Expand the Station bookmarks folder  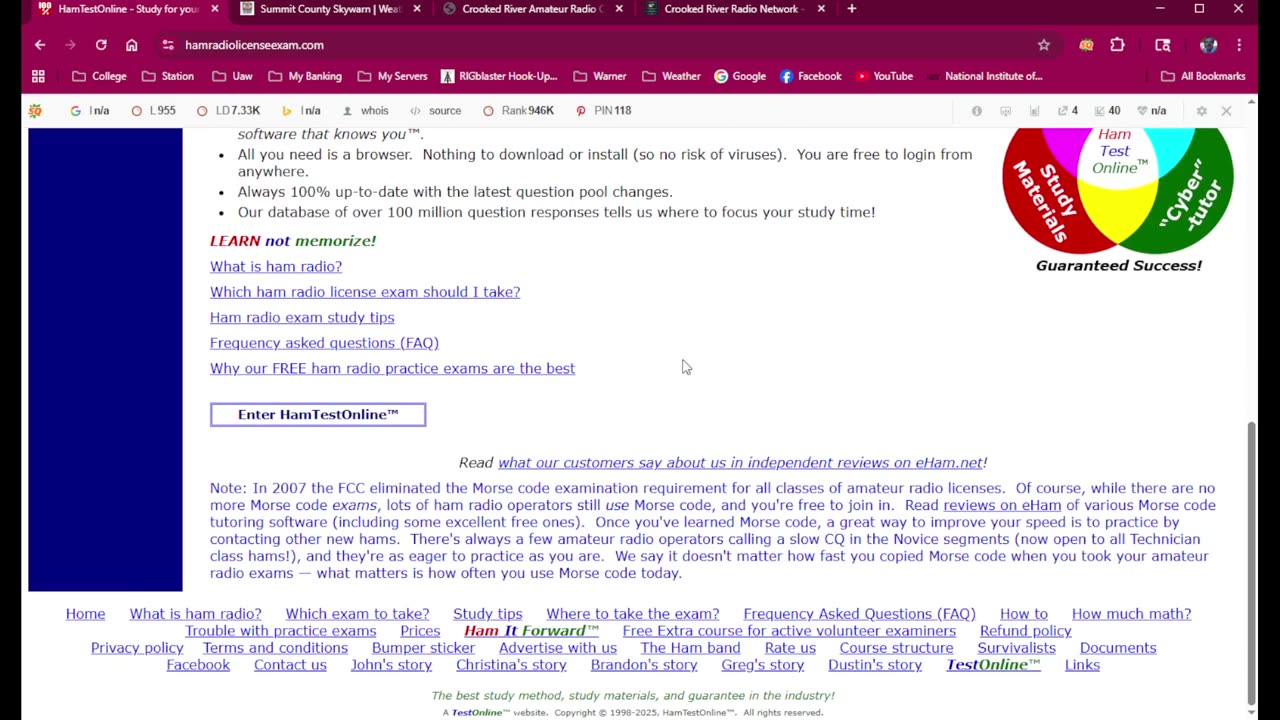[x=167, y=76]
